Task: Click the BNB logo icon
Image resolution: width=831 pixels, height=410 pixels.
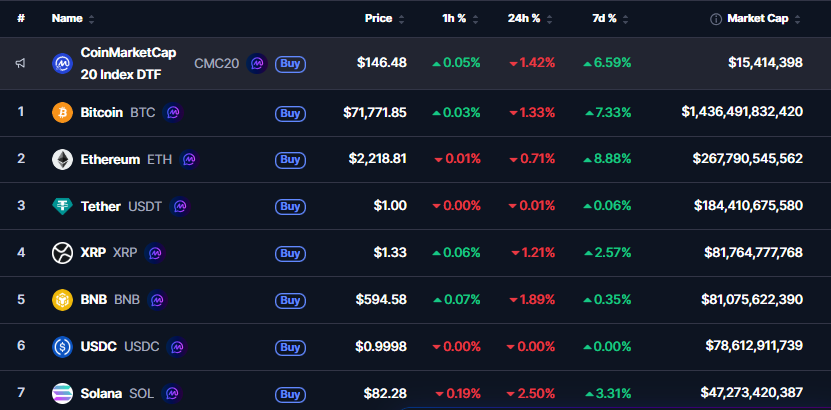Action: [x=62, y=300]
